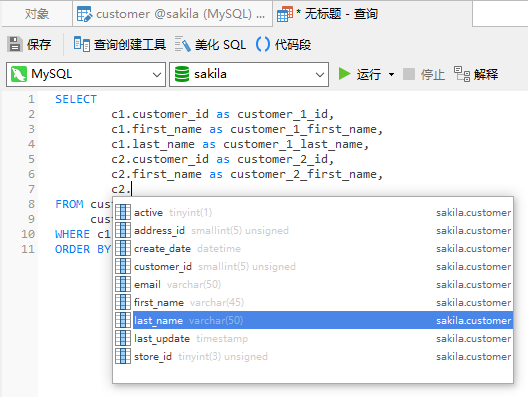The height and width of the screenshot is (397, 528).
Task: Click the Stop square icon
Action: point(408,74)
